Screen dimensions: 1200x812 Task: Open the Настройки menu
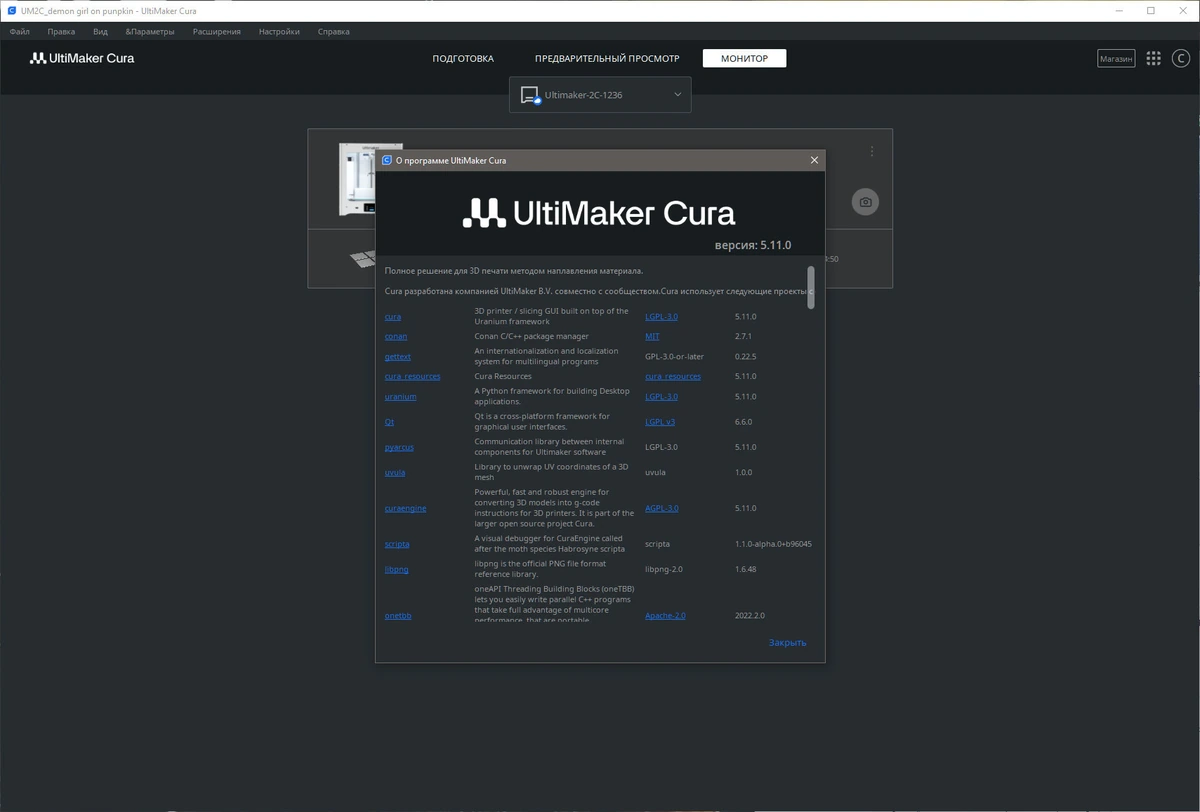(x=279, y=31)
